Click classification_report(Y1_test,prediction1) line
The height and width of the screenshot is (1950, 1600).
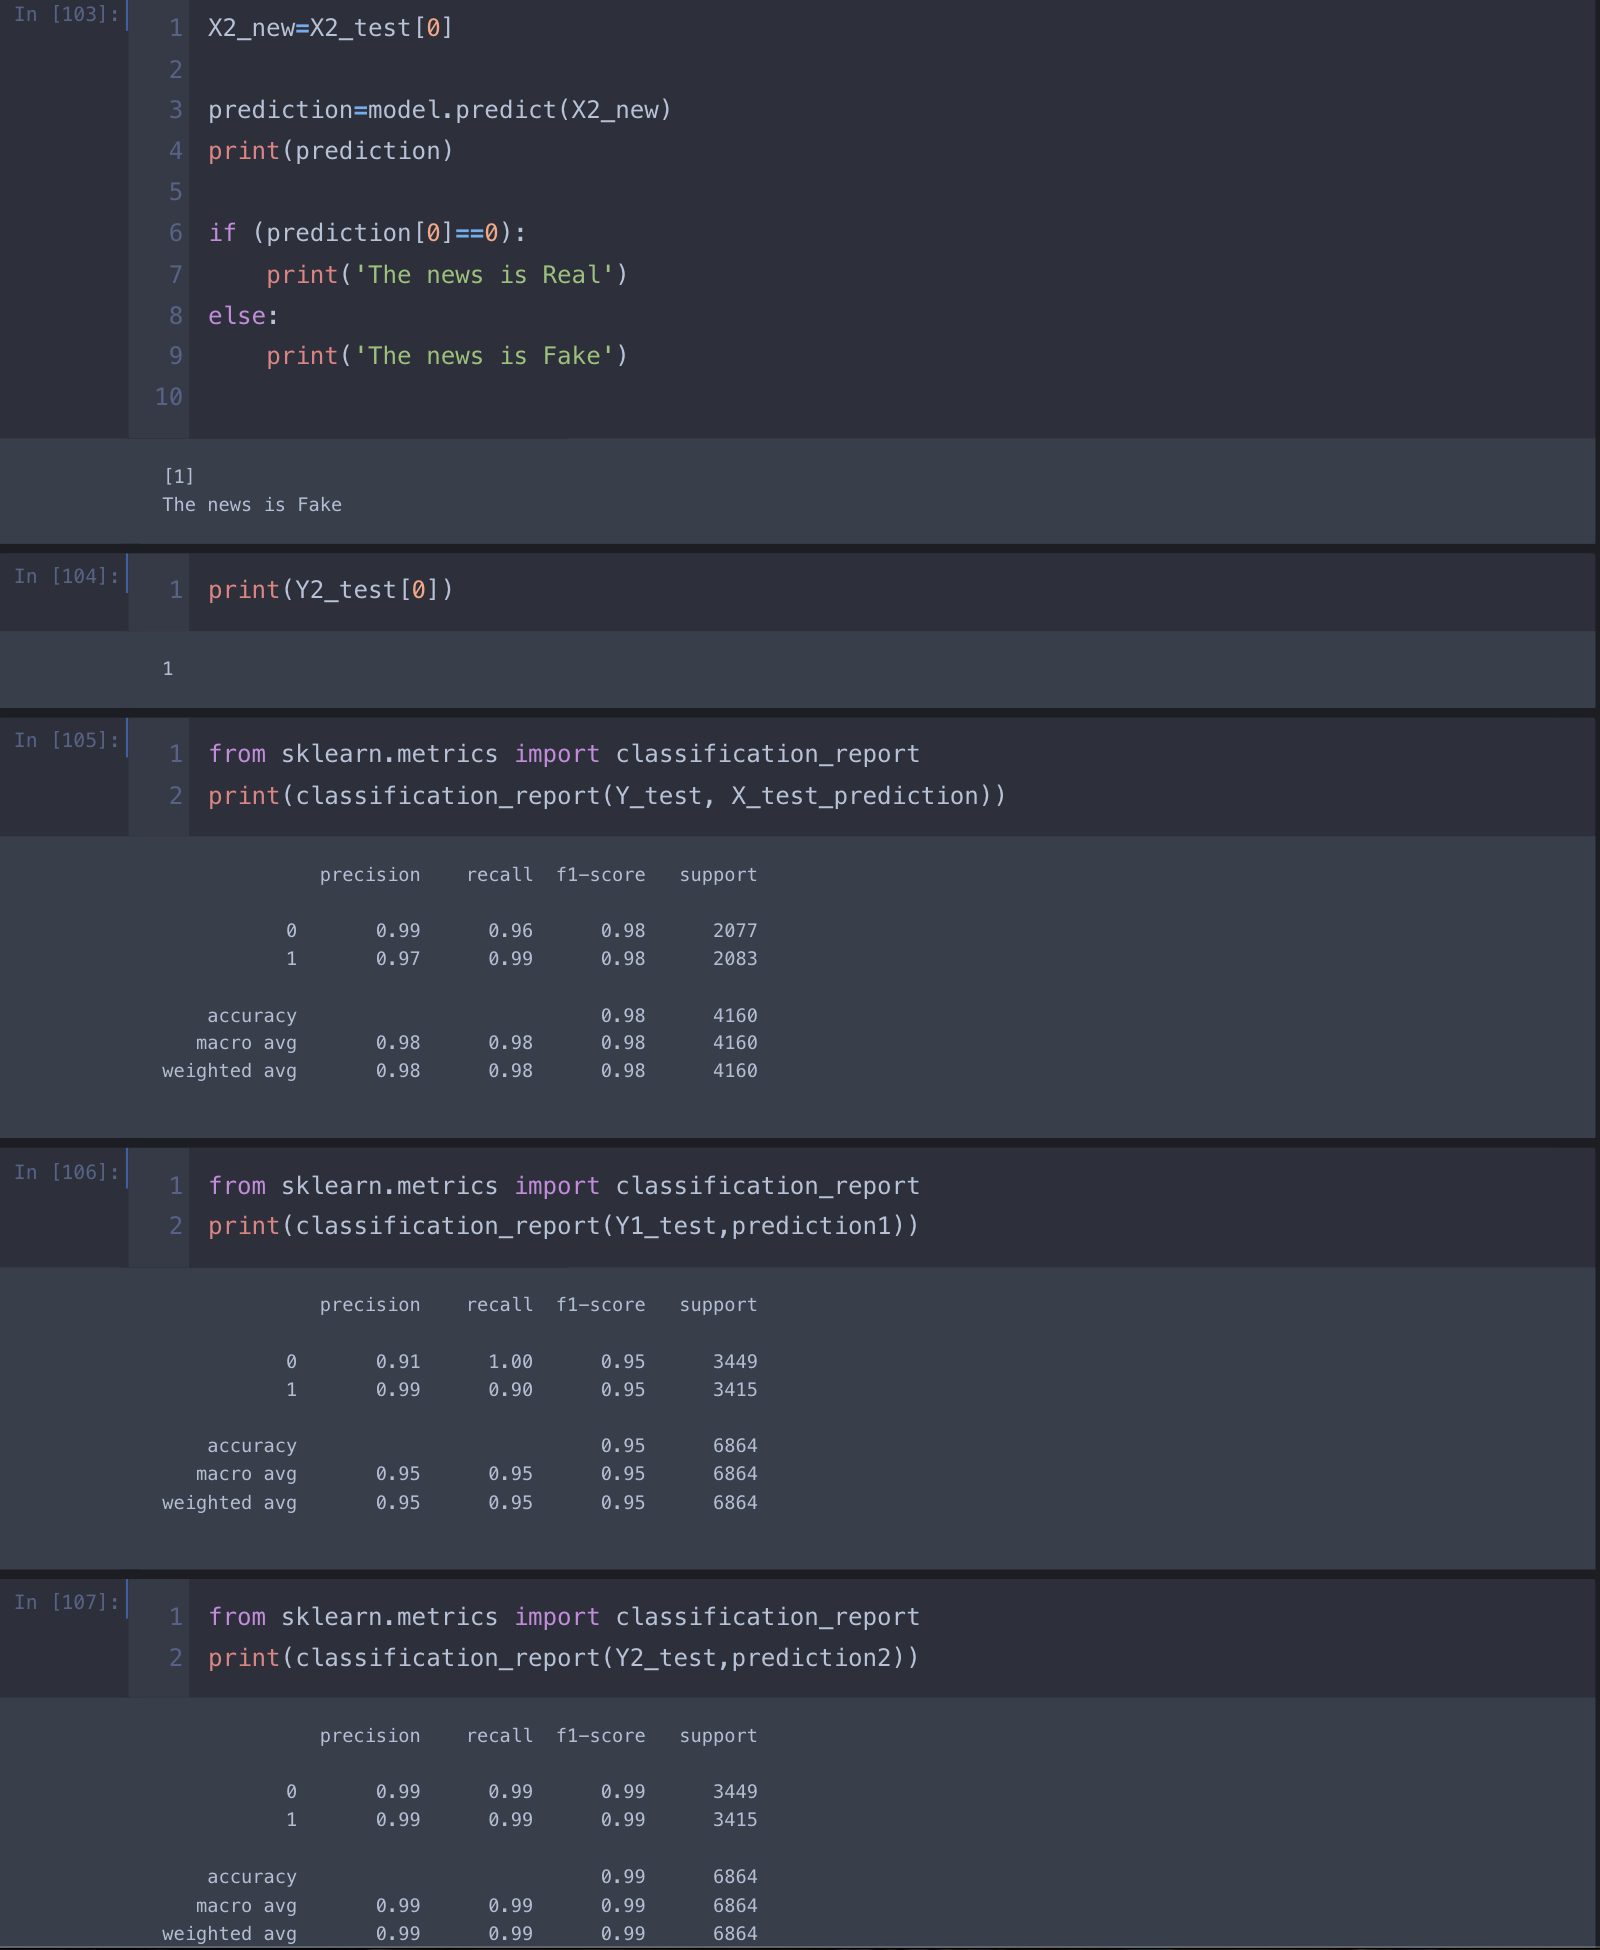pos(563,1226)
